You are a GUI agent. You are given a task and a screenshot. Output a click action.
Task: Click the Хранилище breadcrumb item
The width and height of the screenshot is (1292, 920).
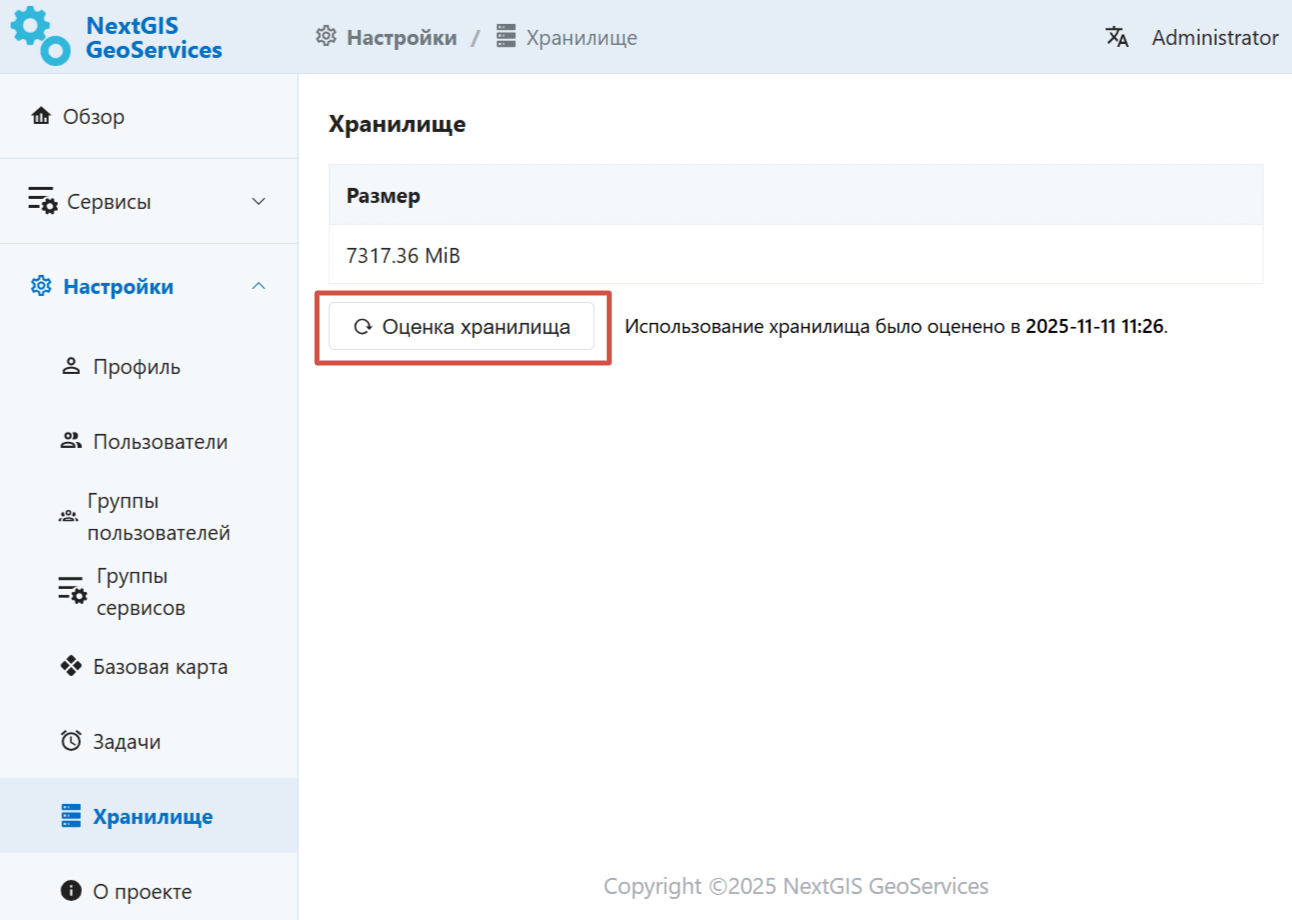click(581, 38)
